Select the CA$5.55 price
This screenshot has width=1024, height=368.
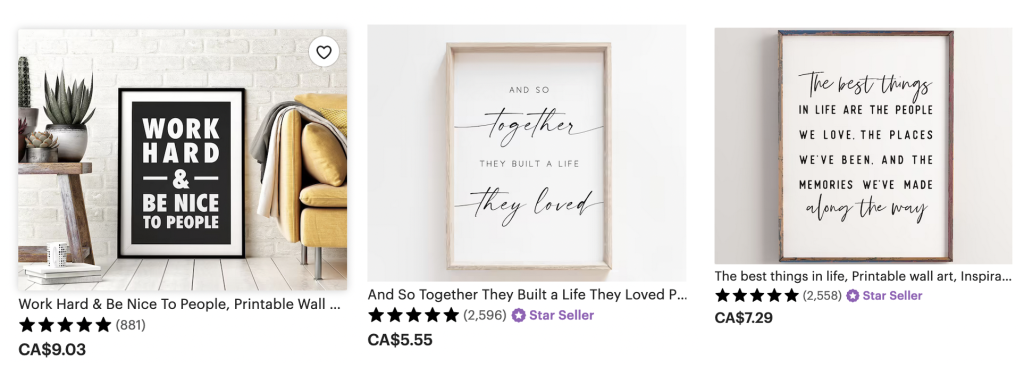(400, 340)
